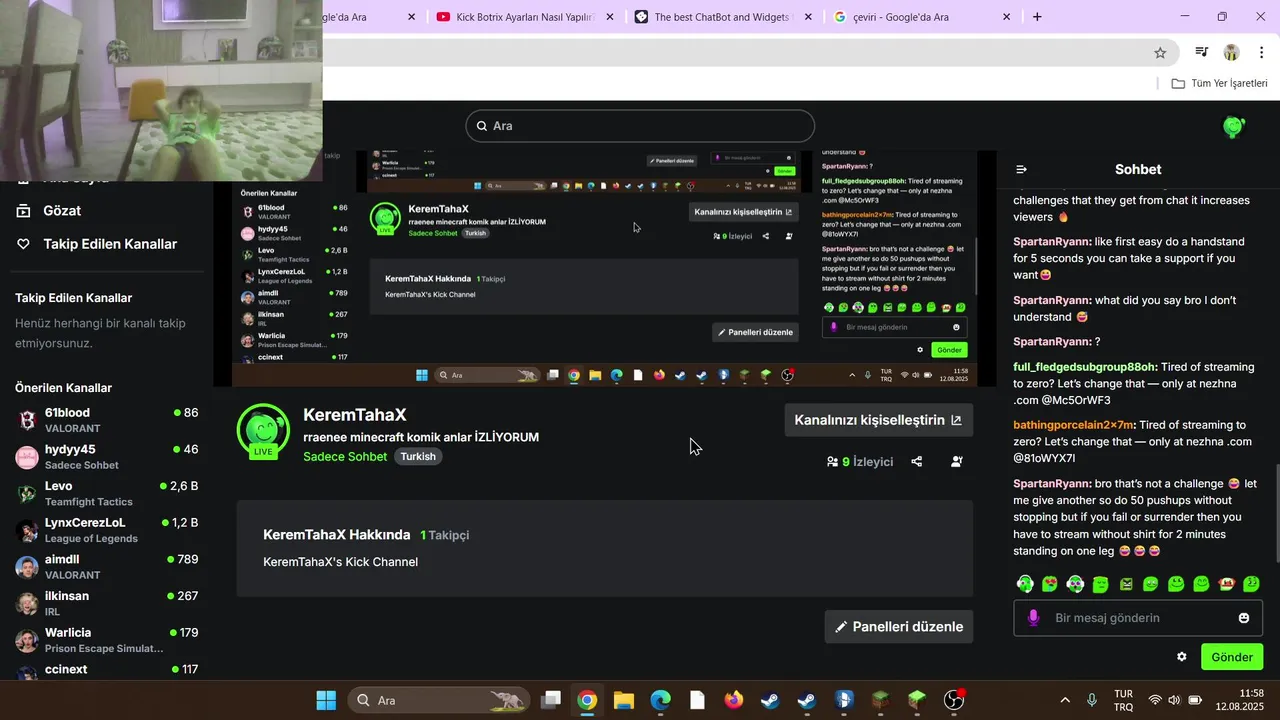Open Firefox from taskbar
Screen dimensions: 1280x720
[x=734, y=700]
